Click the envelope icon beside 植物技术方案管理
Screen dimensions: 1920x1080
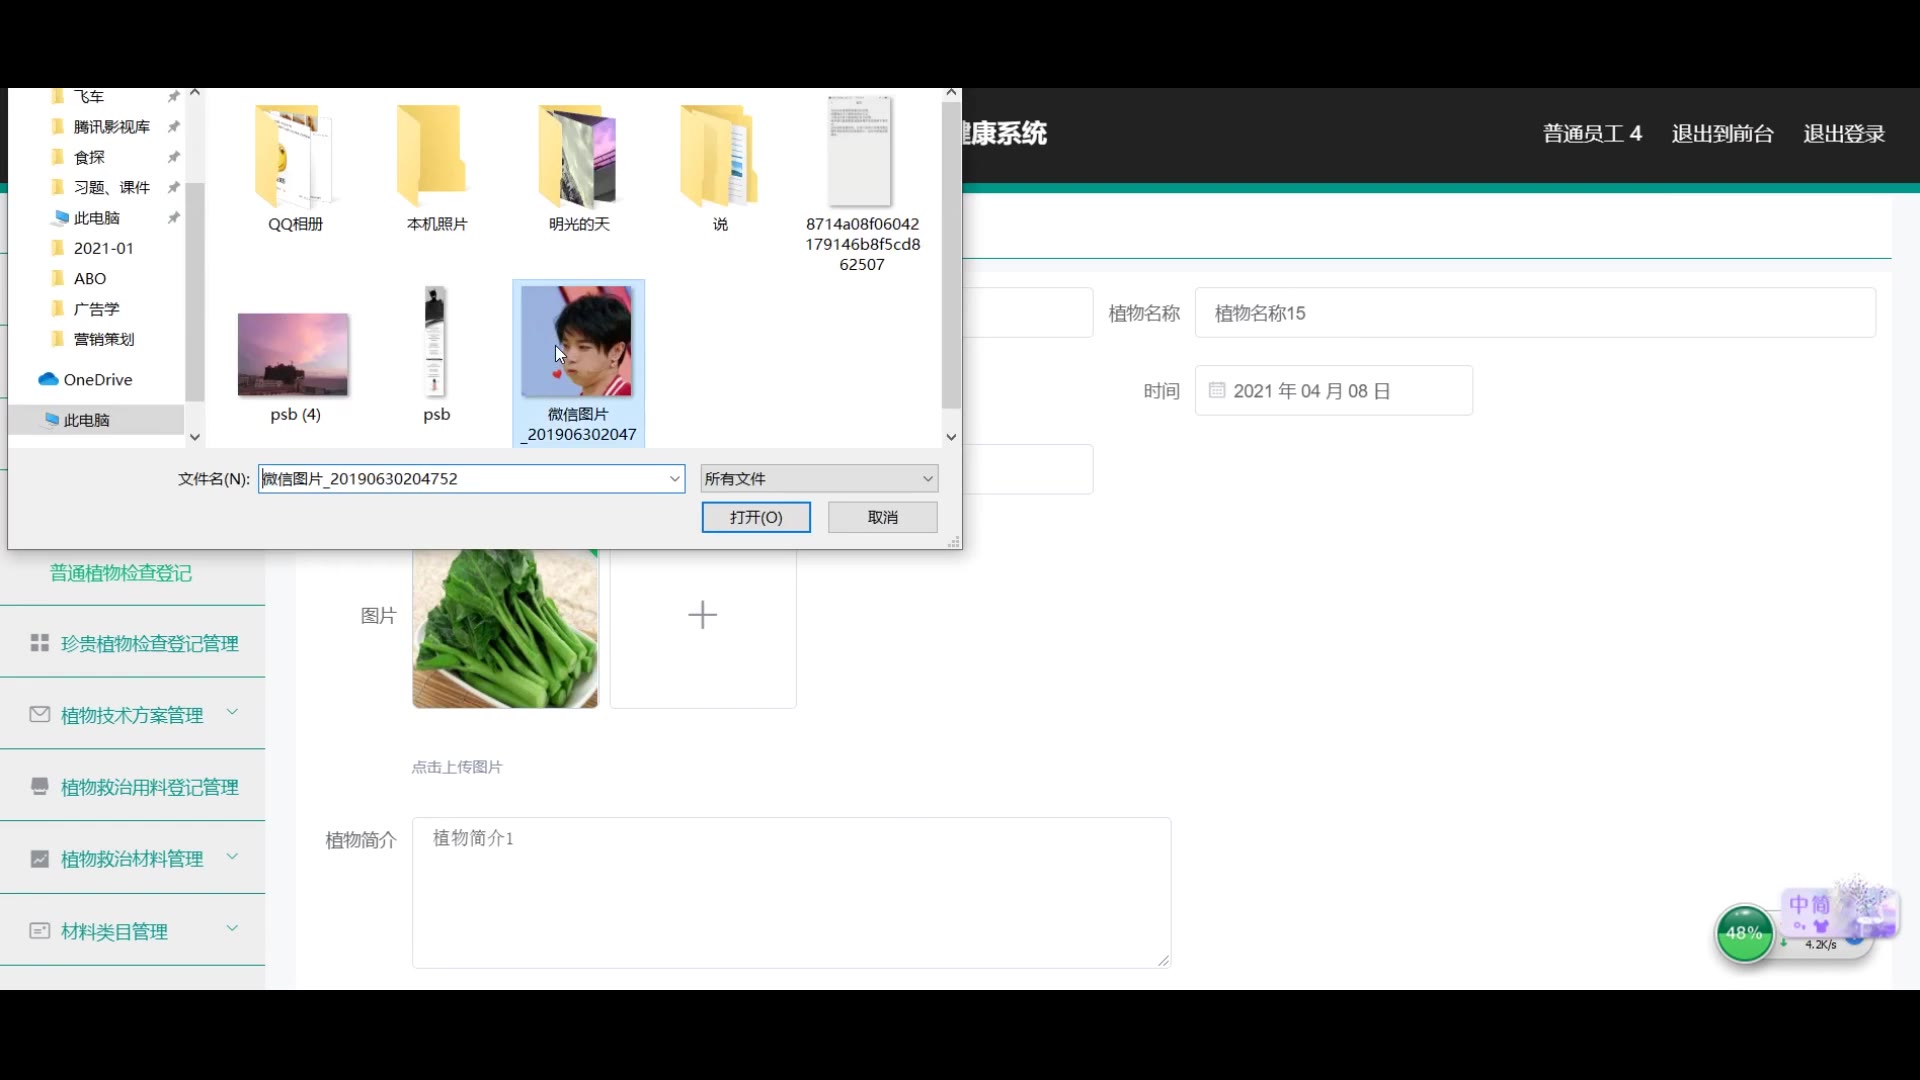40,715
